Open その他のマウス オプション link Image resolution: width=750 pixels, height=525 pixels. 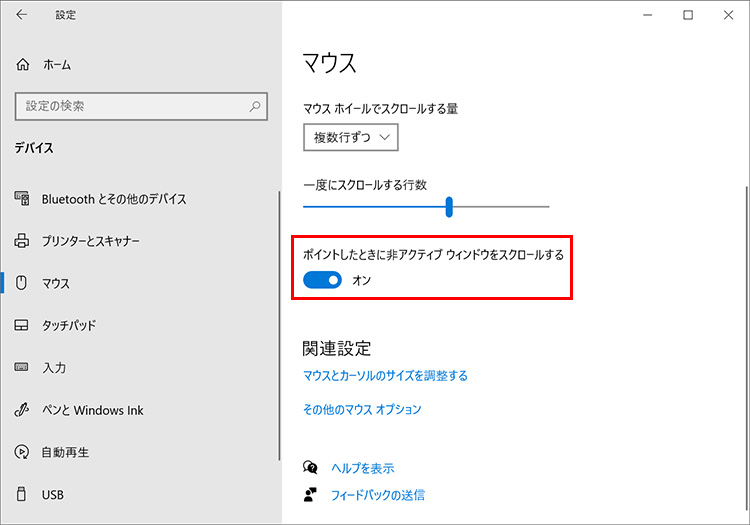click(x=362, y=409)
